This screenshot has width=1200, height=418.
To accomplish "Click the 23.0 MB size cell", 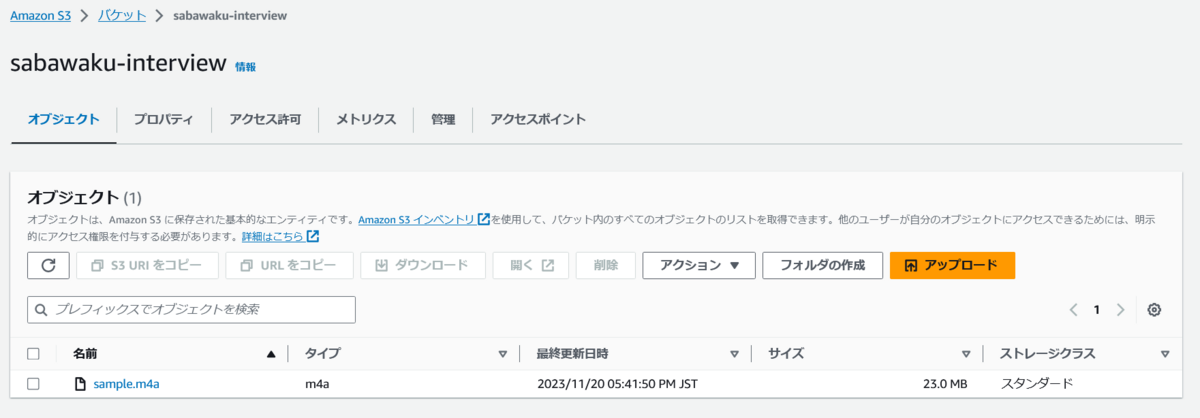I will pyautogui.click(x=944, y=383).
